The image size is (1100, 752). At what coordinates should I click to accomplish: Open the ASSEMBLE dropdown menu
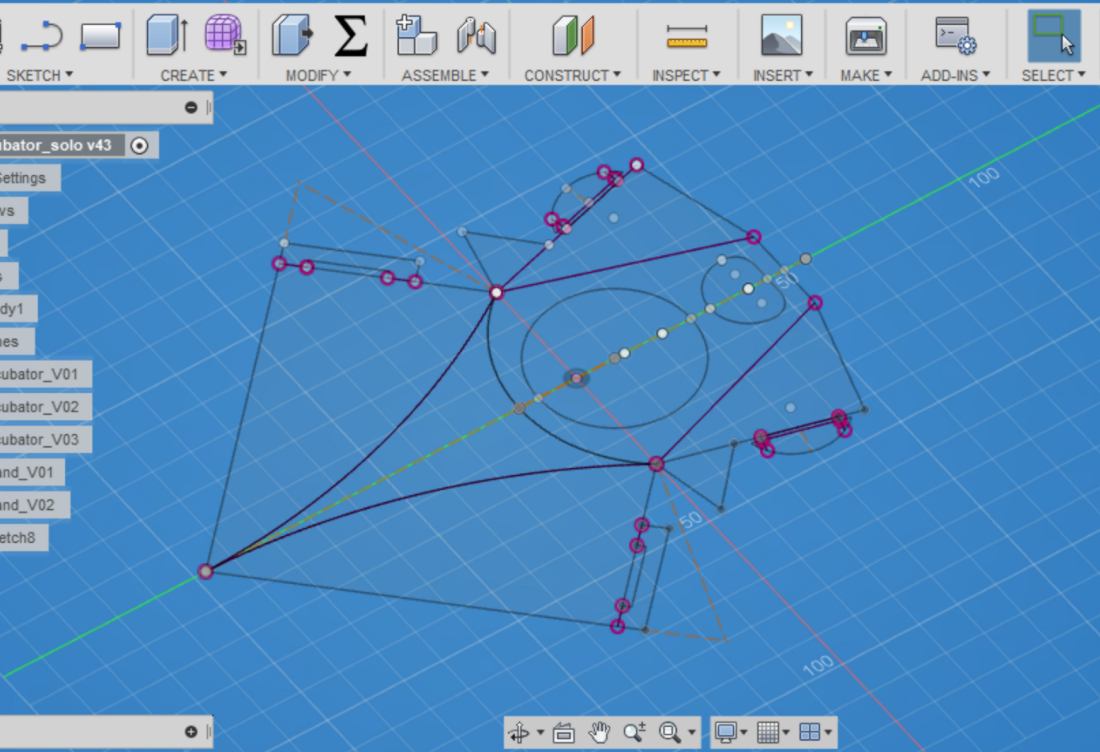click(x=445, y=75)
